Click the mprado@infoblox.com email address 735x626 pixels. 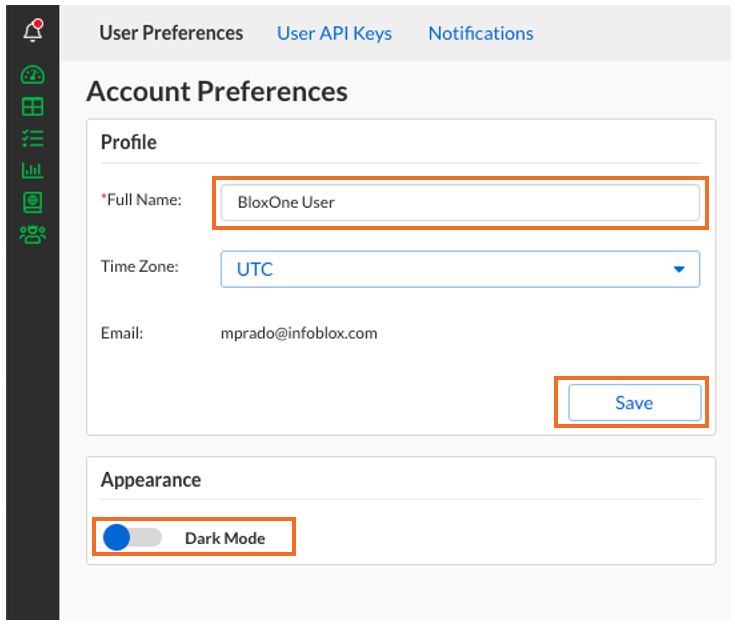pyautogui.click(x=299, y=333)
